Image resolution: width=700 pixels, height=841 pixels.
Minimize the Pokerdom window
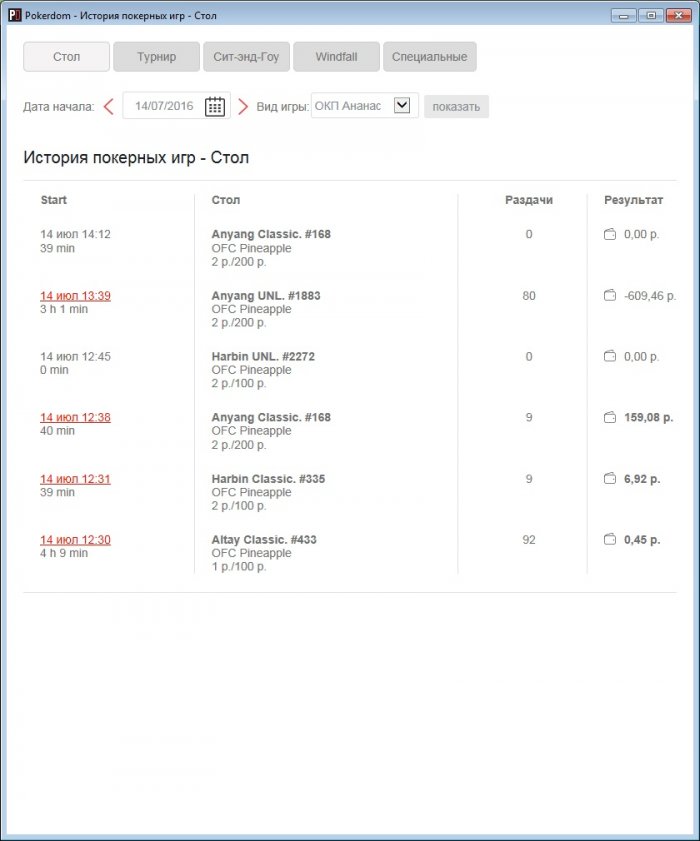(x=624, y=16)
